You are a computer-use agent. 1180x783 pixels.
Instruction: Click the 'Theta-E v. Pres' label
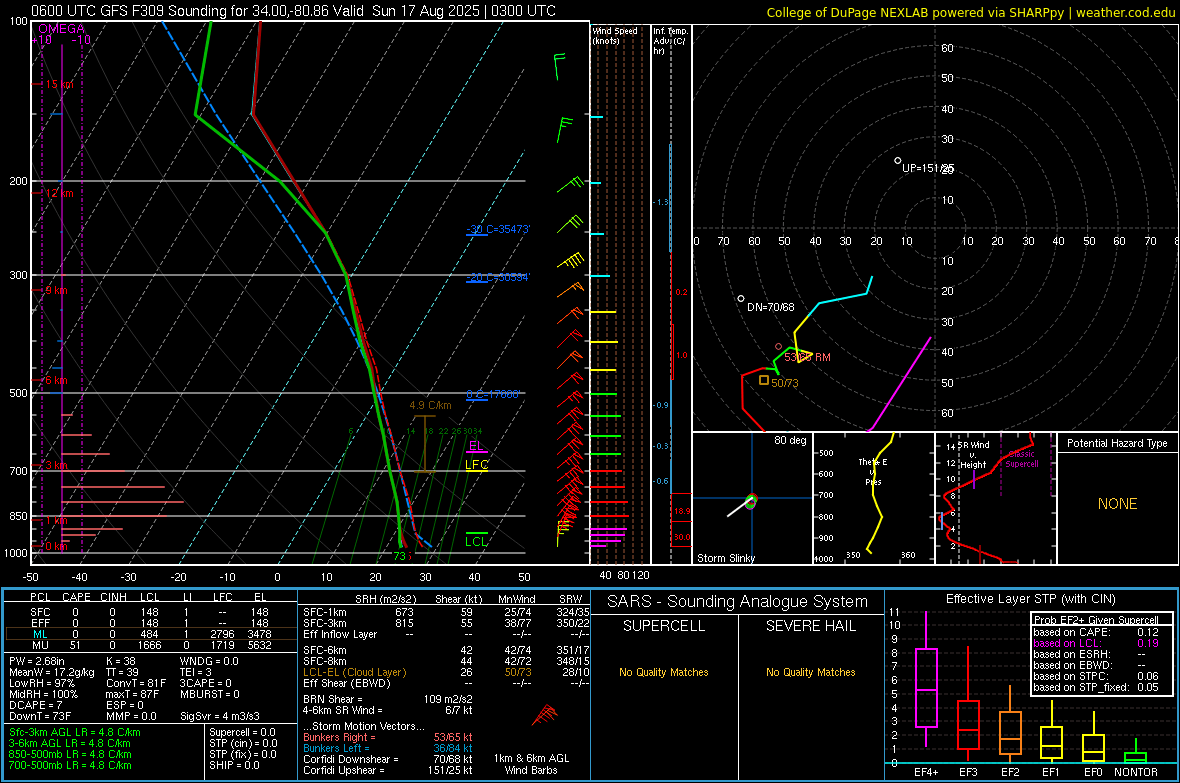pos(873,472)
